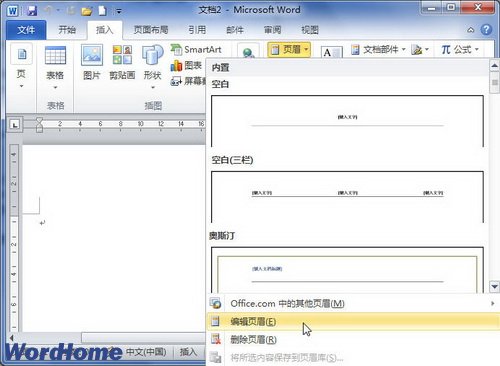Click the Office.com globe icon in menu
Image resolution: width=500 pixels, height=366 pixels.
coord(216,303)
